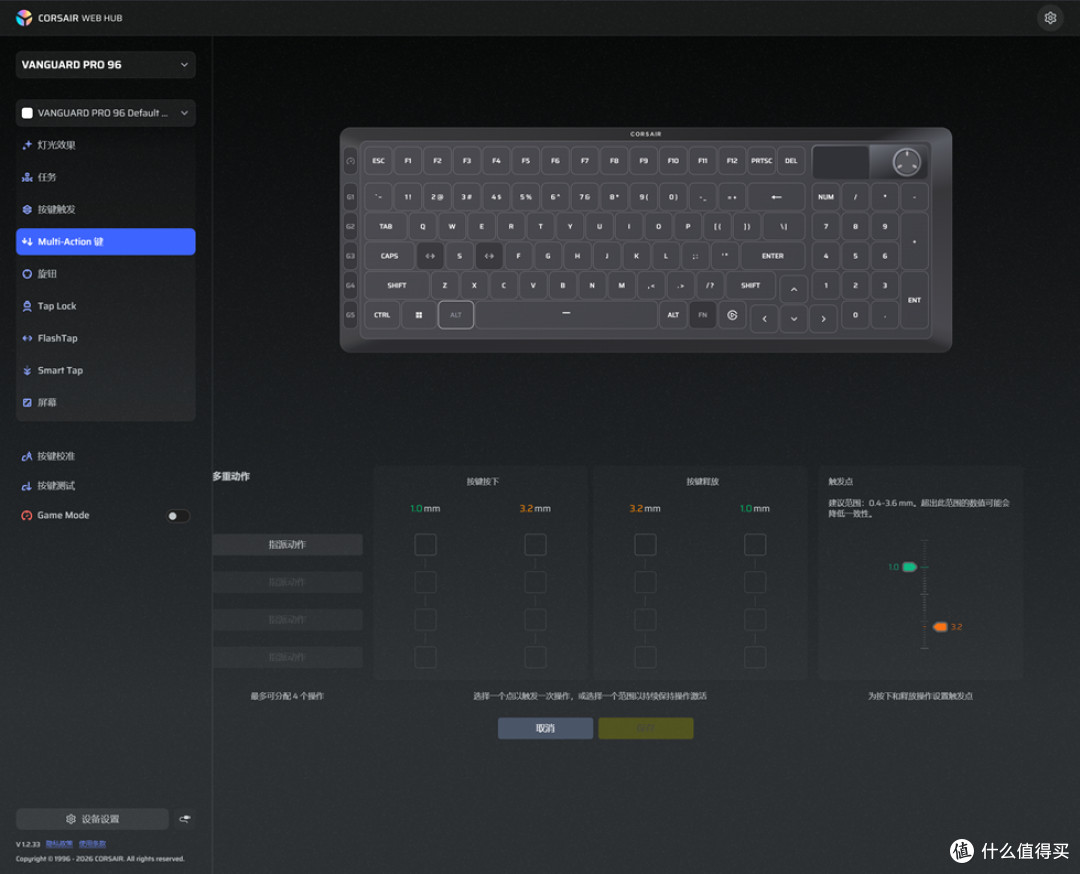1080x874 pixels.
Task: Tick the second checkbox under 按键按下 1.0 mm
Action: click(x=425, y=582)
